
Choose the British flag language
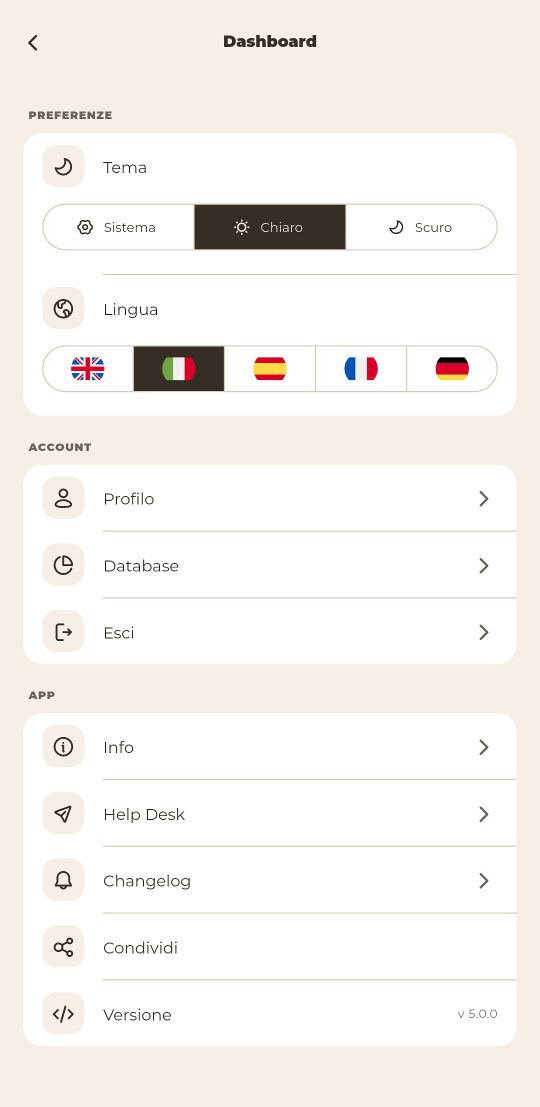point(88,369)
